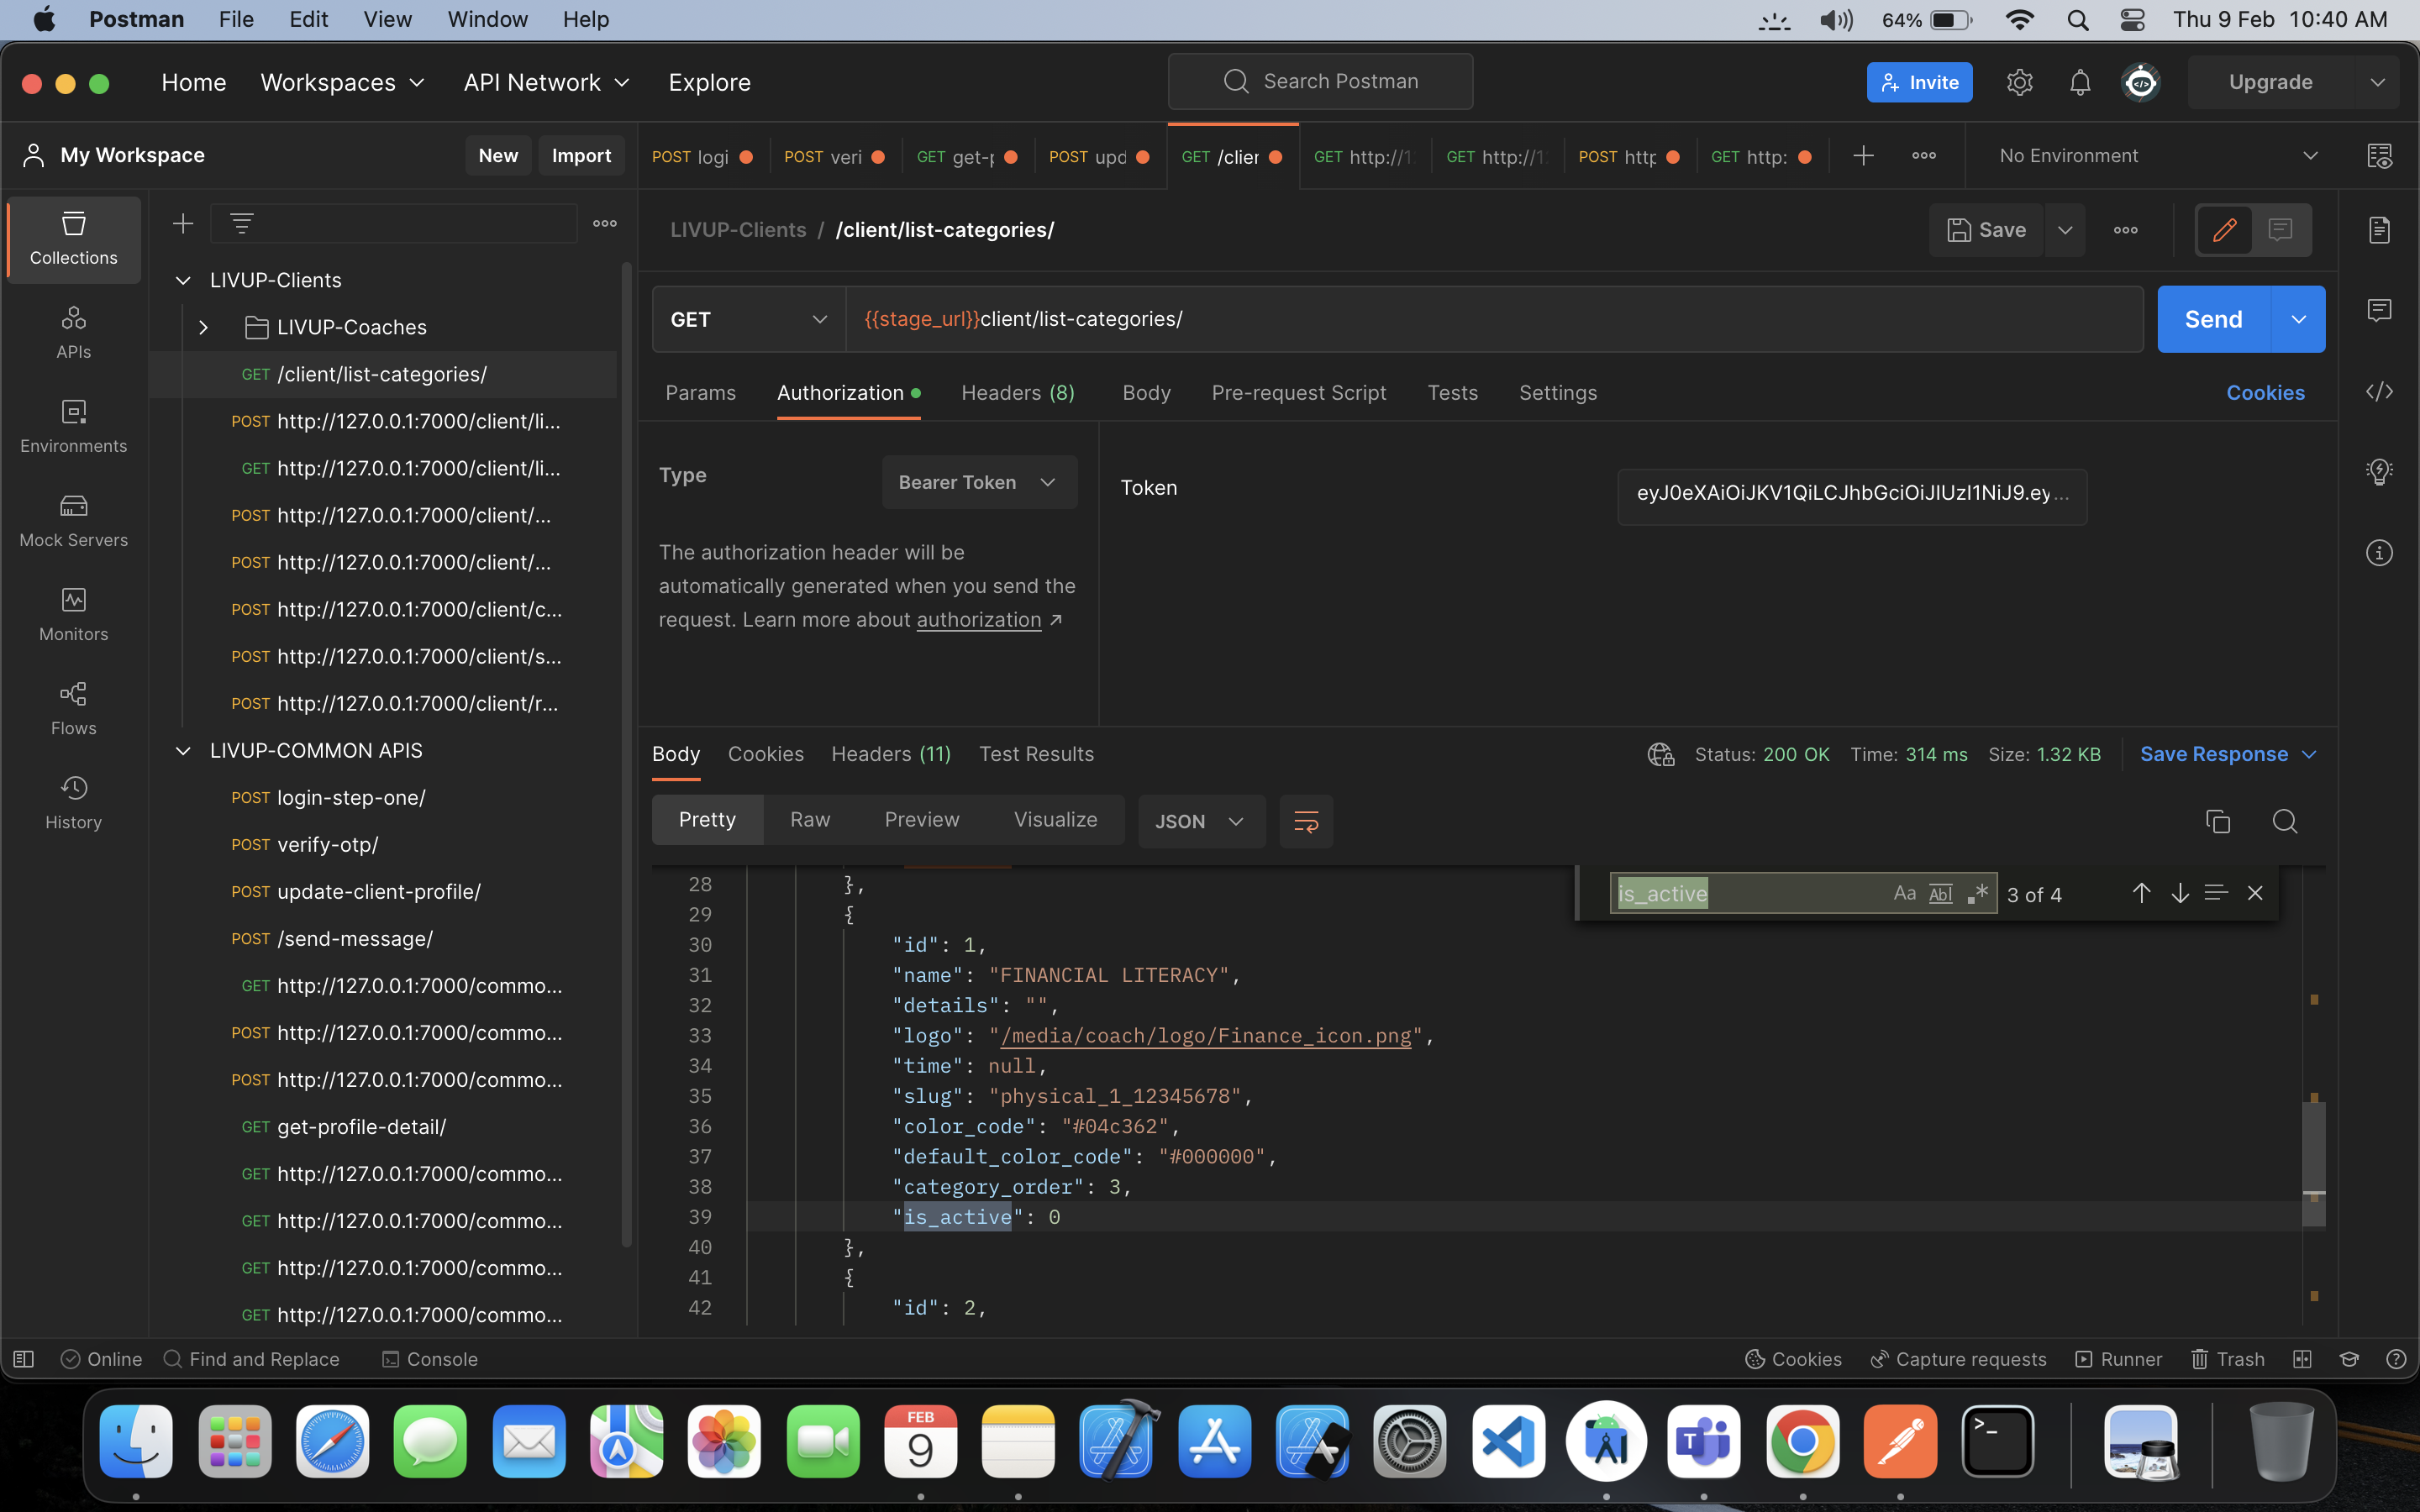Copy the response body with copy icon

2218,821
